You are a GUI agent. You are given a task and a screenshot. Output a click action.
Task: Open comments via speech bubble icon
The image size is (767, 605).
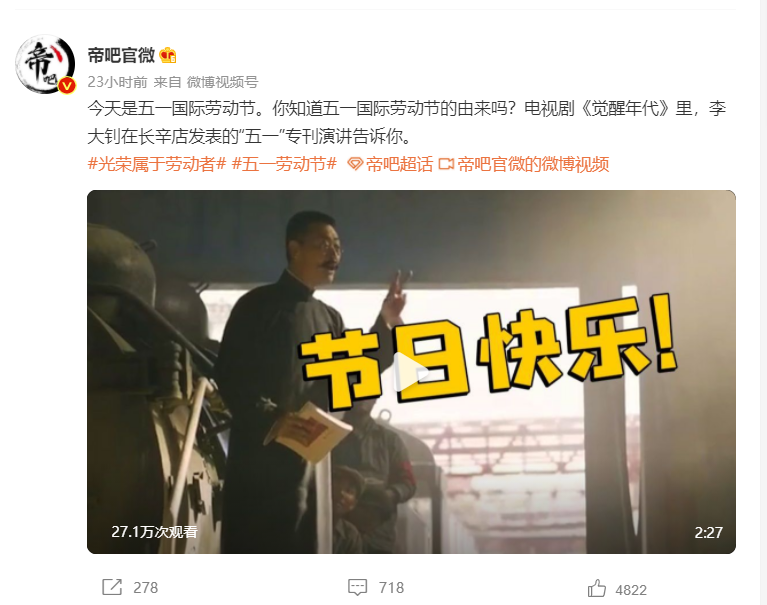(x=358, y=587)
